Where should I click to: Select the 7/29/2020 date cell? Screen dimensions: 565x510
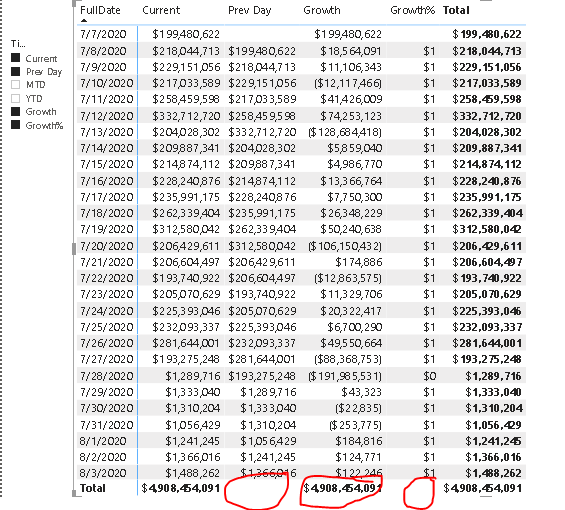(107, 392)
